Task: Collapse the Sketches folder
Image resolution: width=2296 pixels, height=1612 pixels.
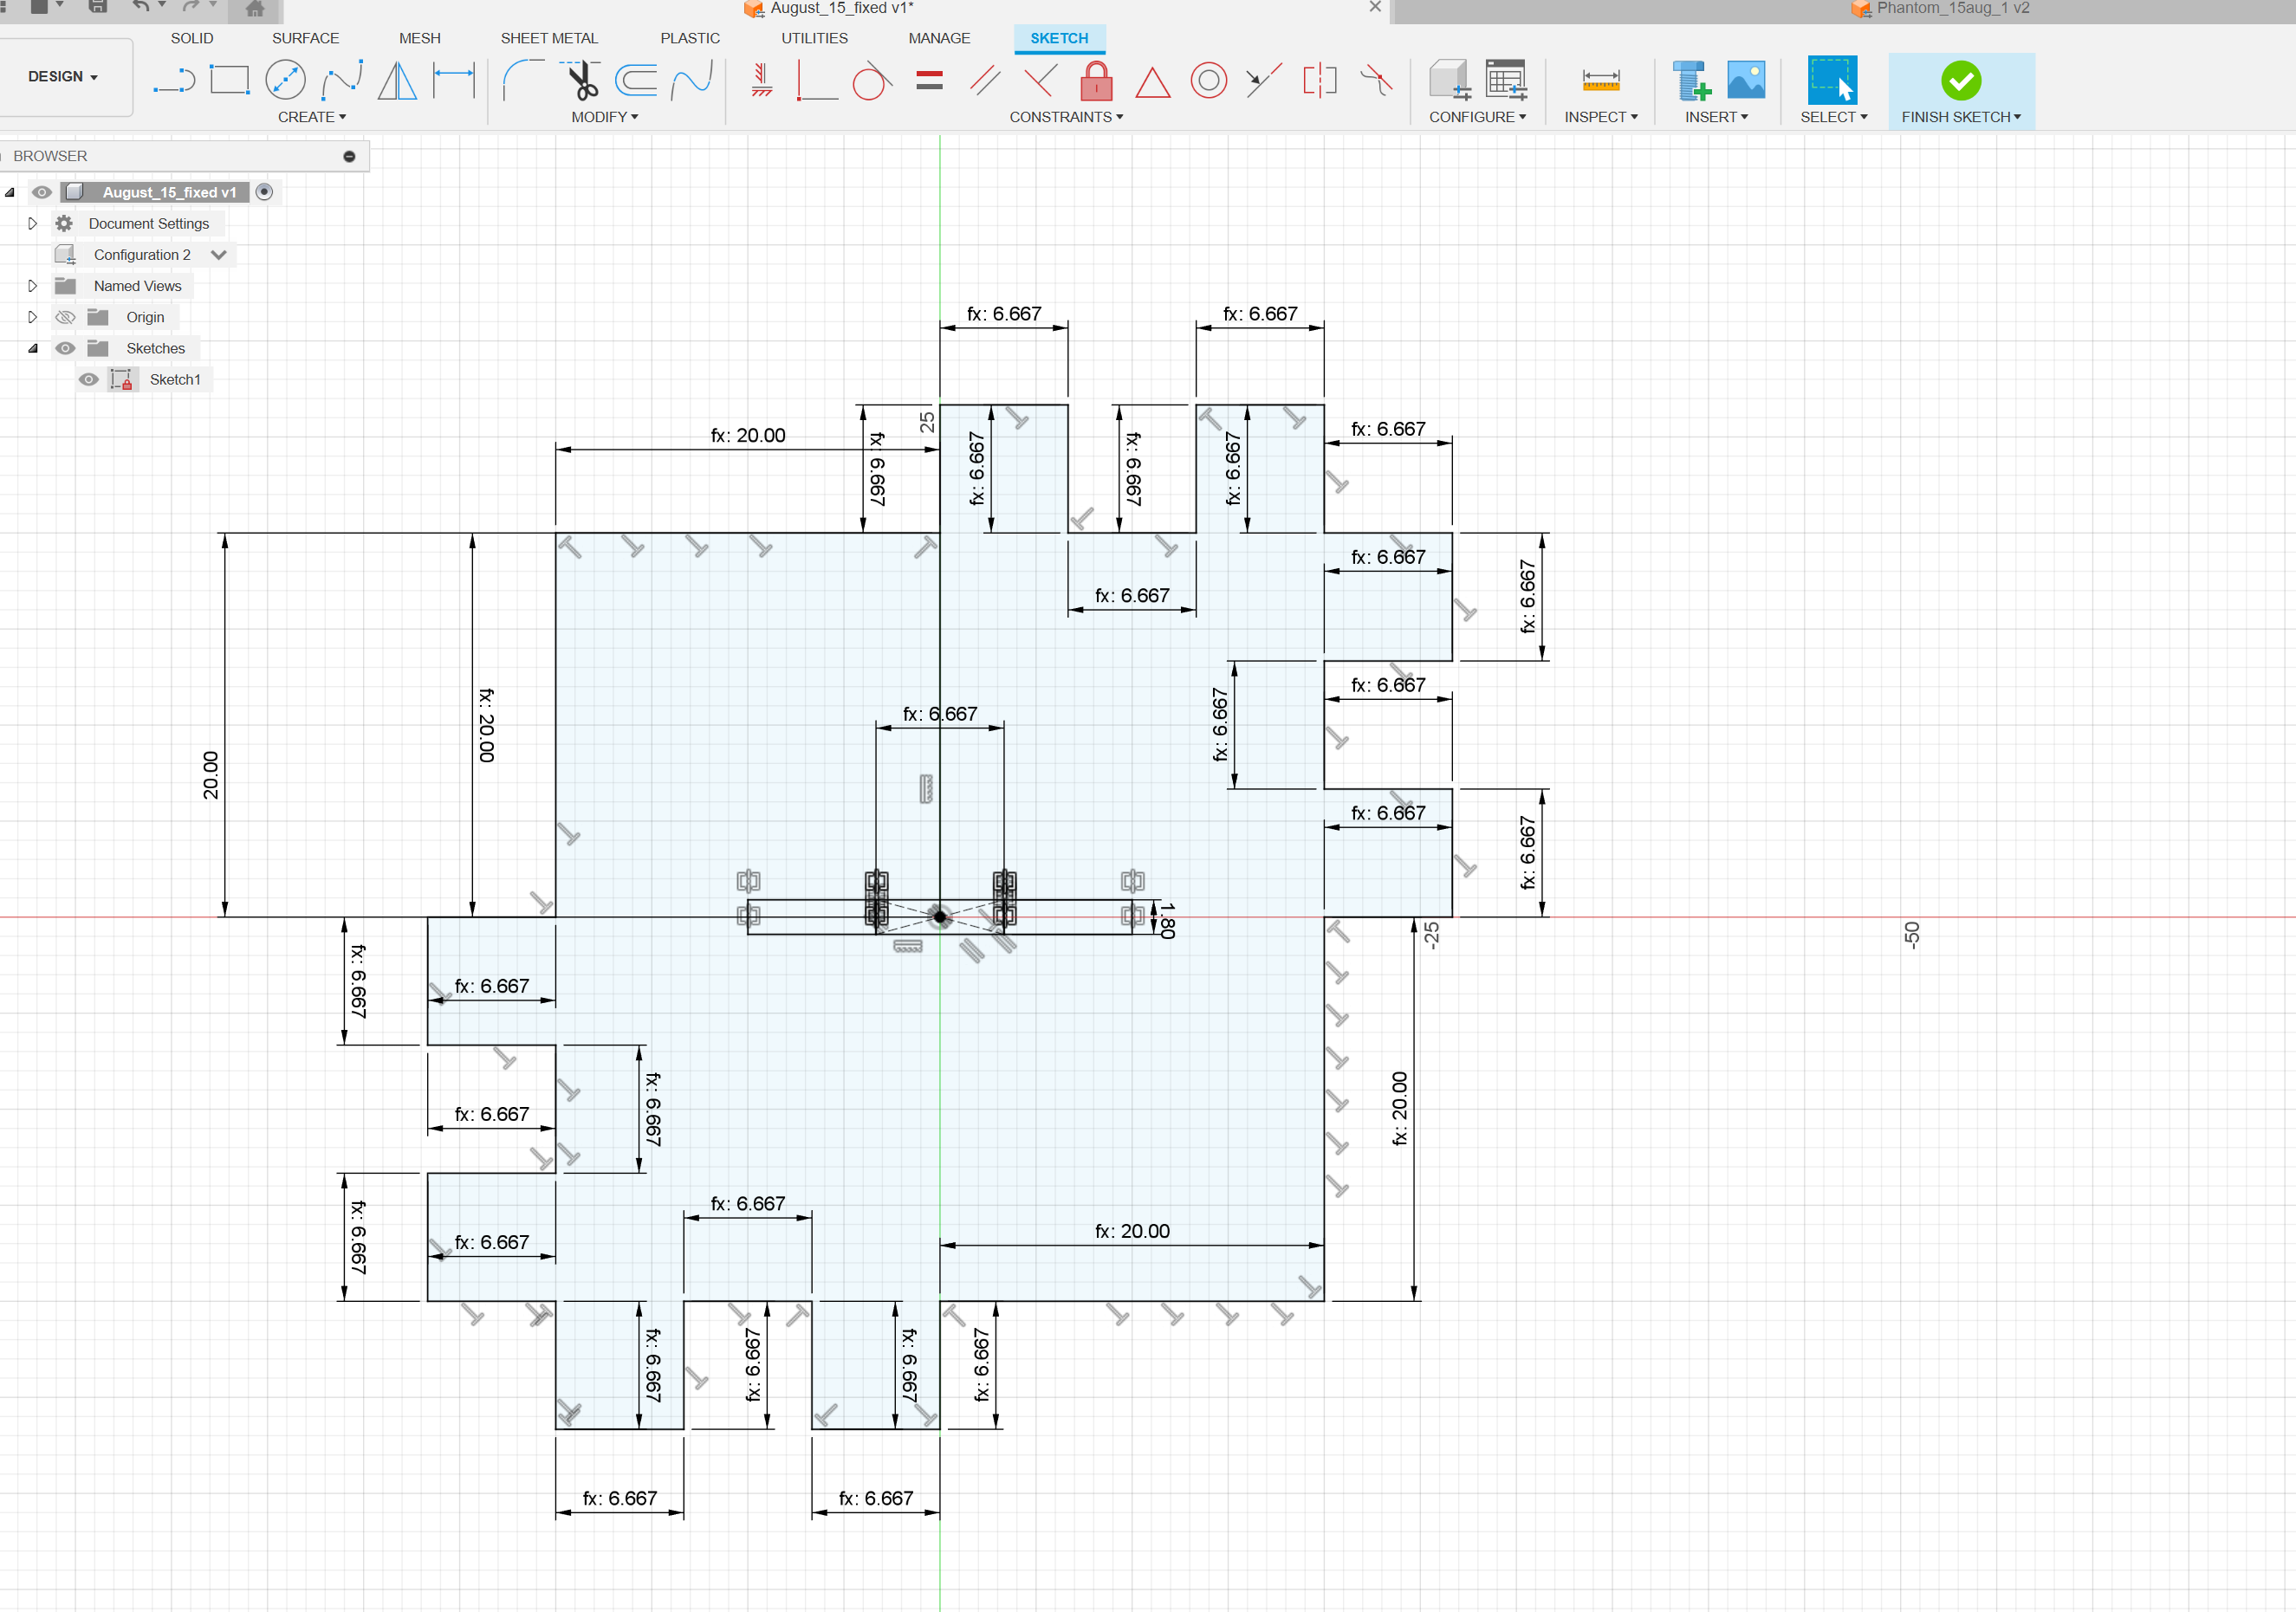Action: point(32,348)
